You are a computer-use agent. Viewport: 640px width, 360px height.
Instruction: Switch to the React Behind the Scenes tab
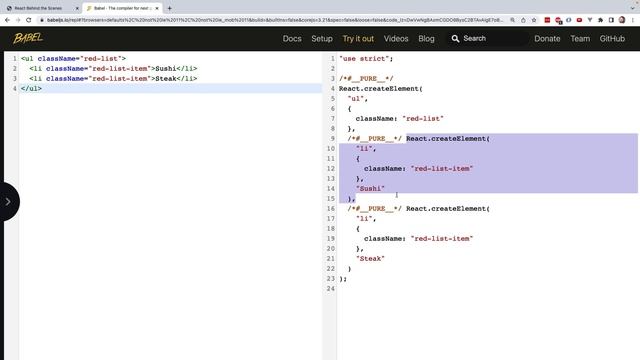(41, 8)
